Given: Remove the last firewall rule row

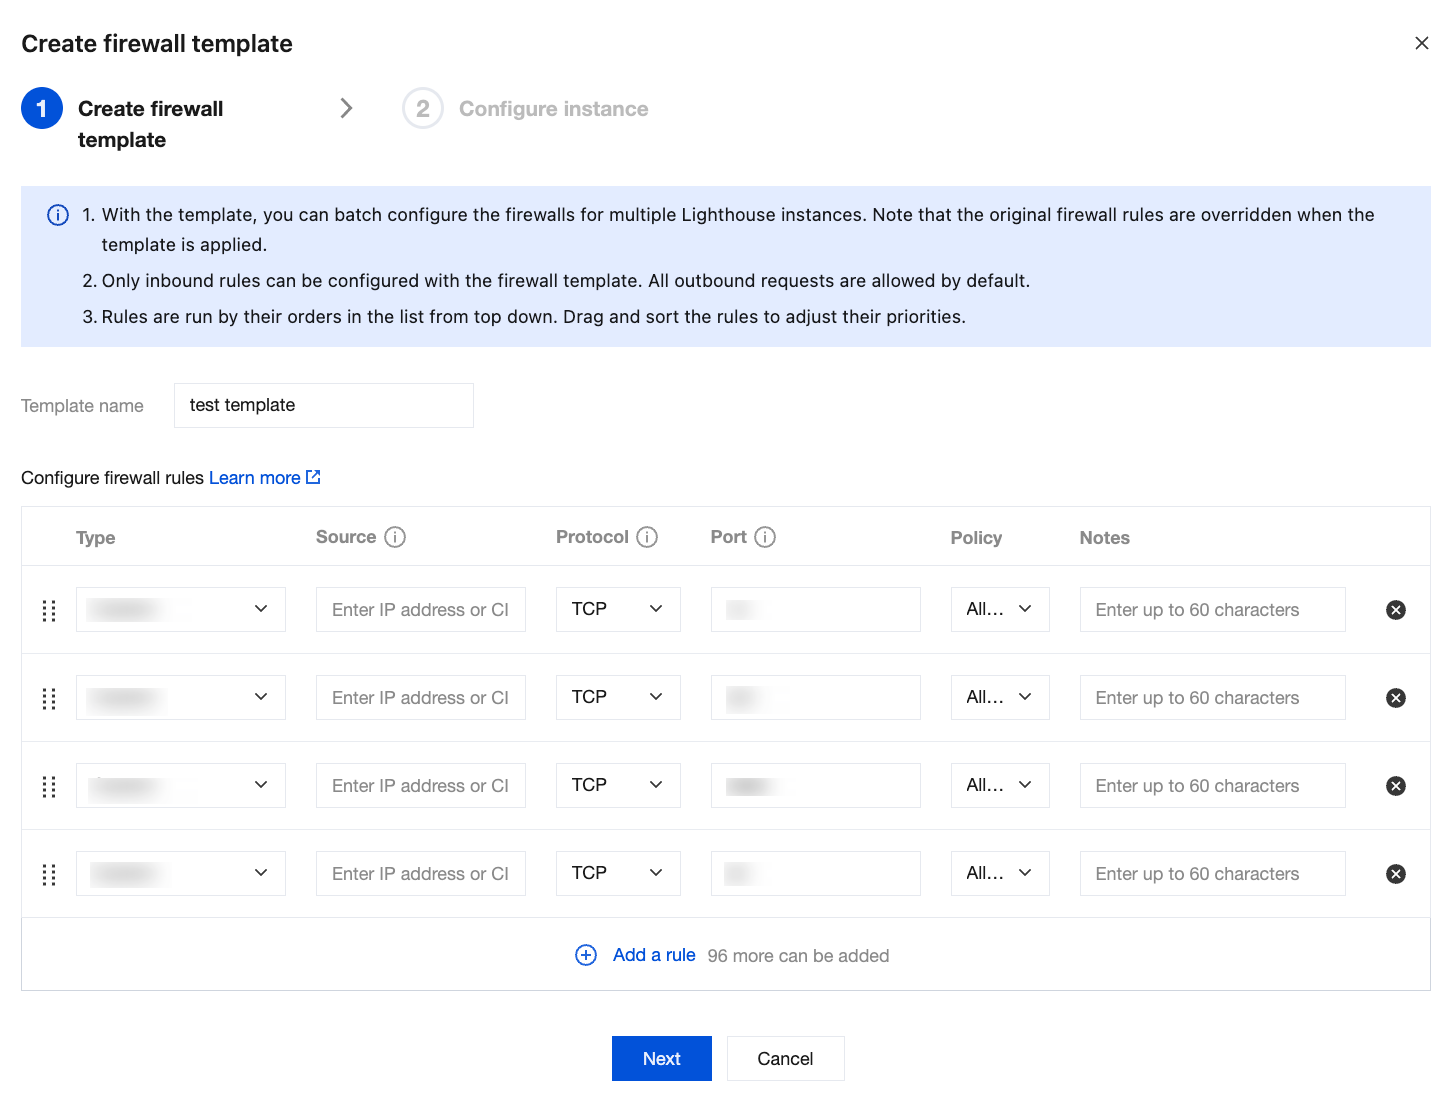Looking at the screenshot, I should tap(1396, 874).
